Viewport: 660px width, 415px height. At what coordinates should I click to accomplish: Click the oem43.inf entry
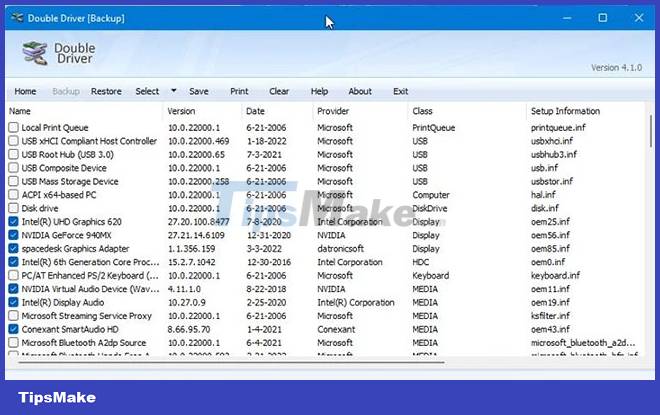(550, 330)
